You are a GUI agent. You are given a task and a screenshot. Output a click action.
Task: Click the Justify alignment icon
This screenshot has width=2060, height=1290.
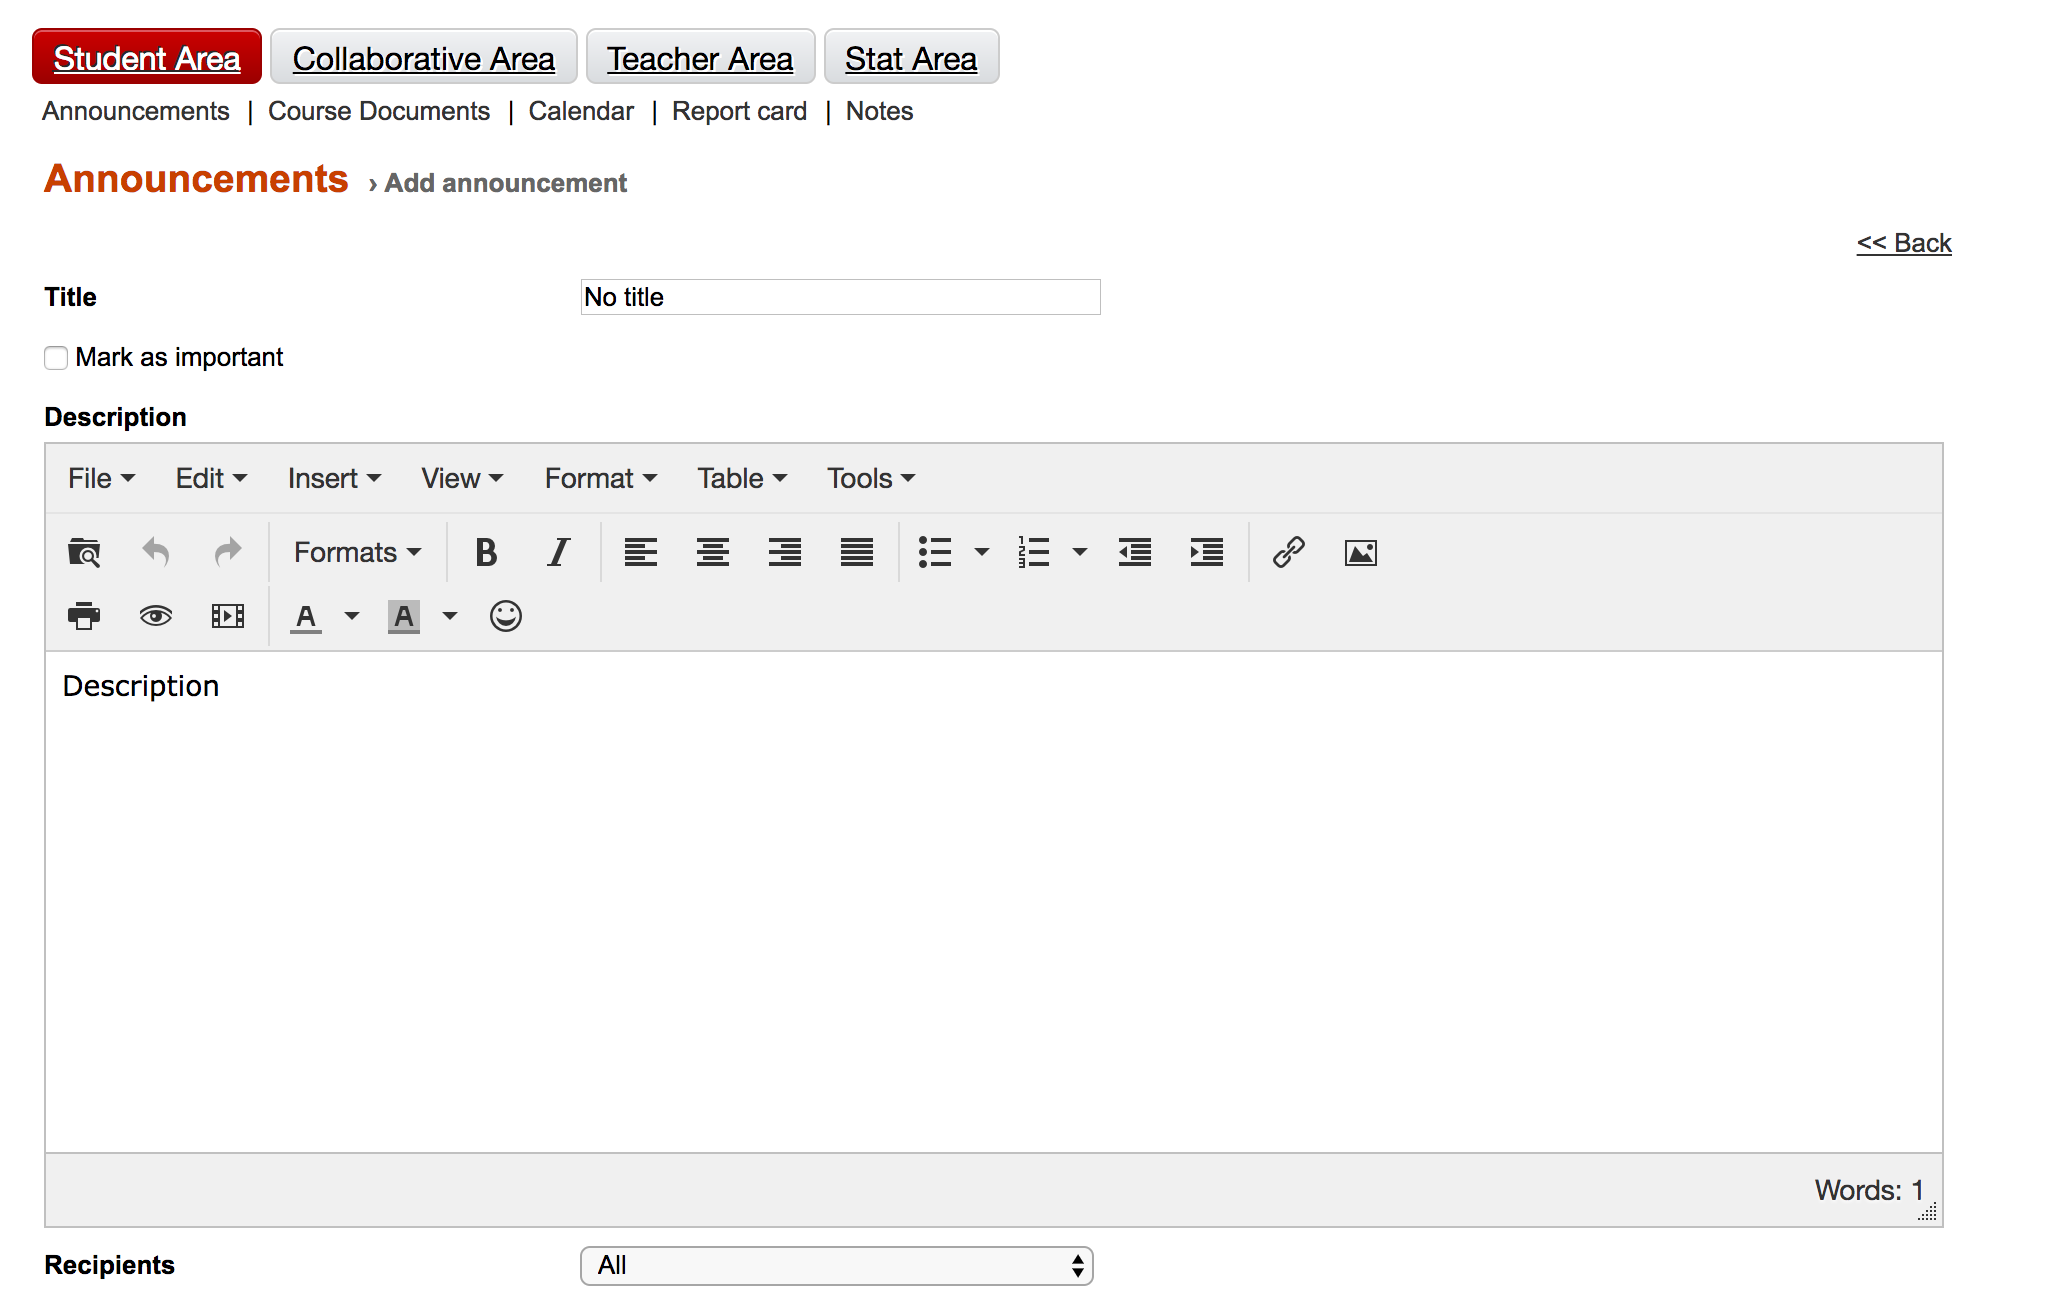[x=856, y=552]
